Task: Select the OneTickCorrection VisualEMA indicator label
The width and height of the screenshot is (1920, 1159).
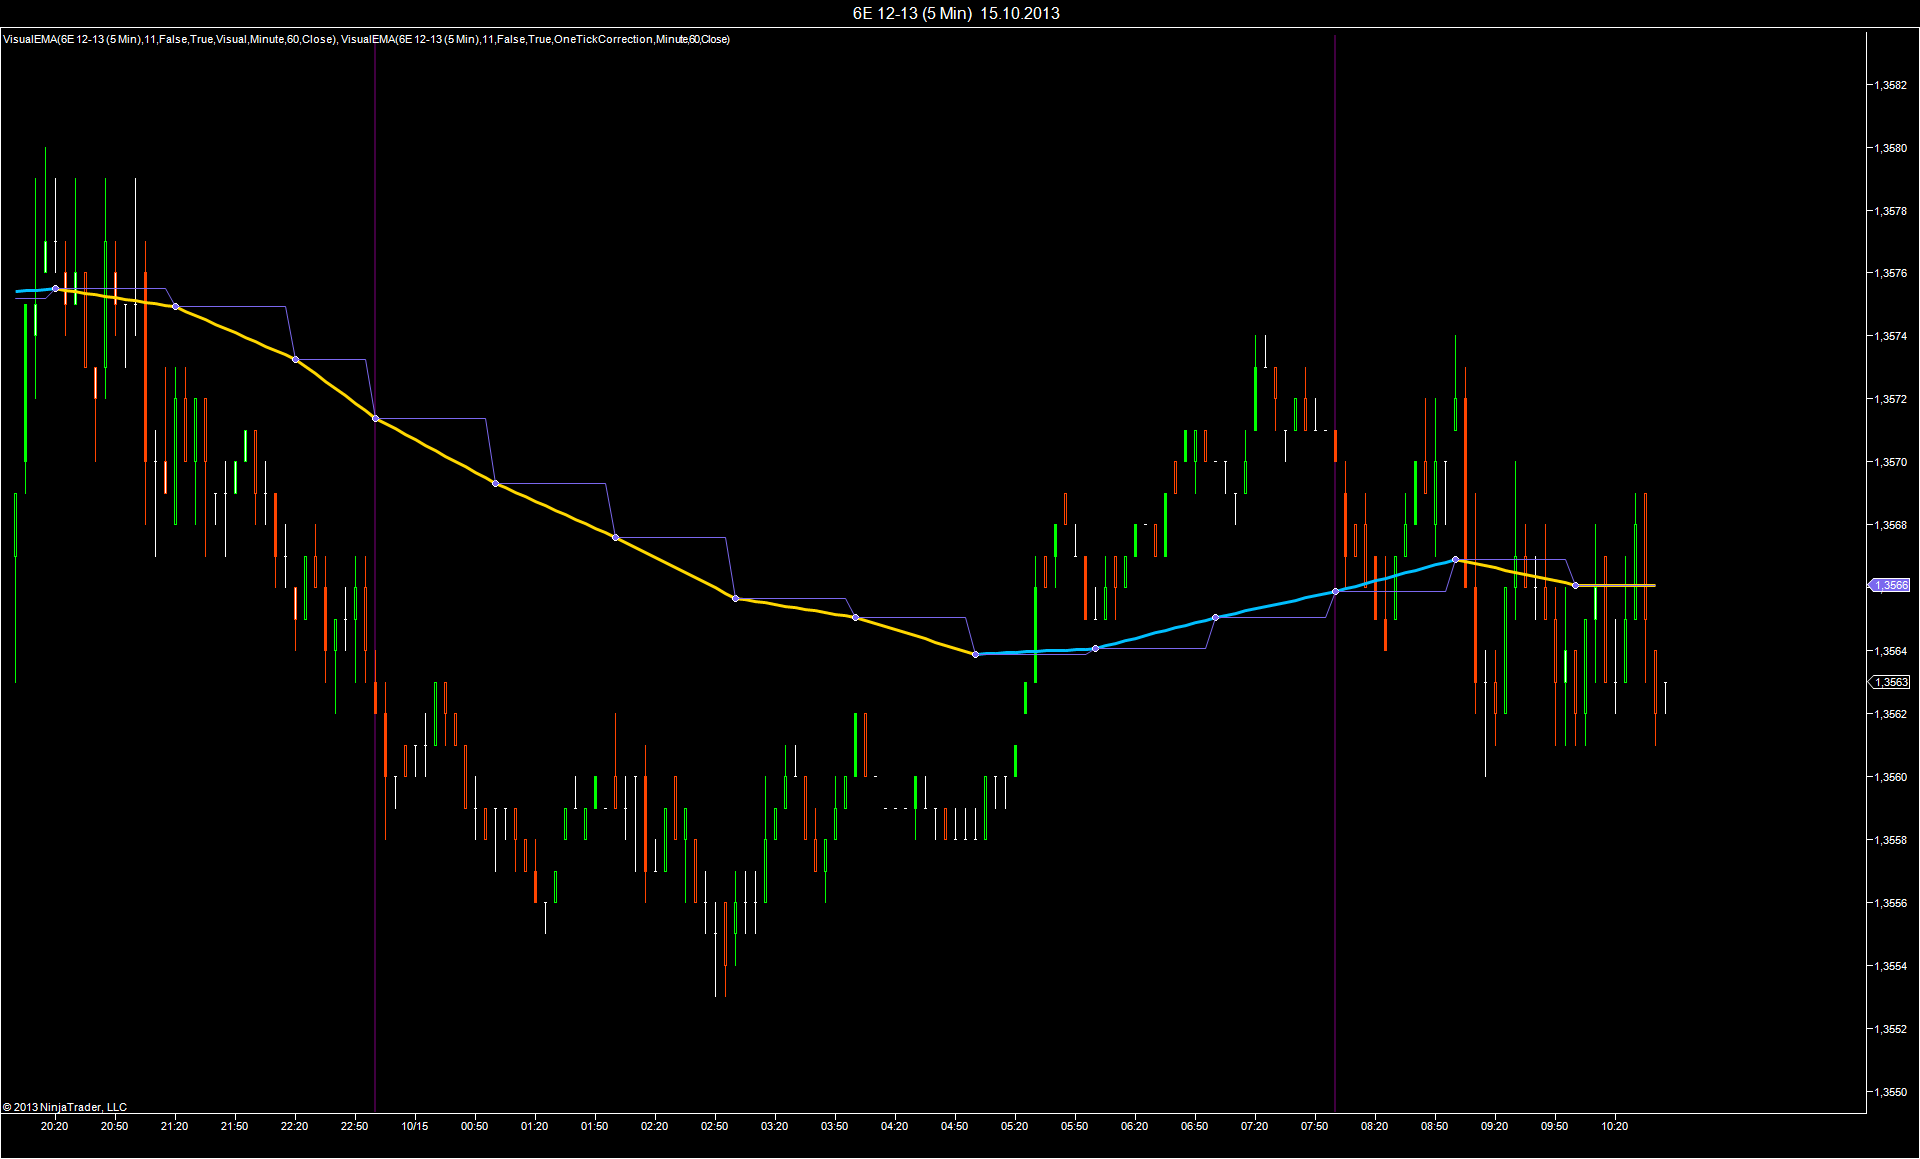Action: 535,39
